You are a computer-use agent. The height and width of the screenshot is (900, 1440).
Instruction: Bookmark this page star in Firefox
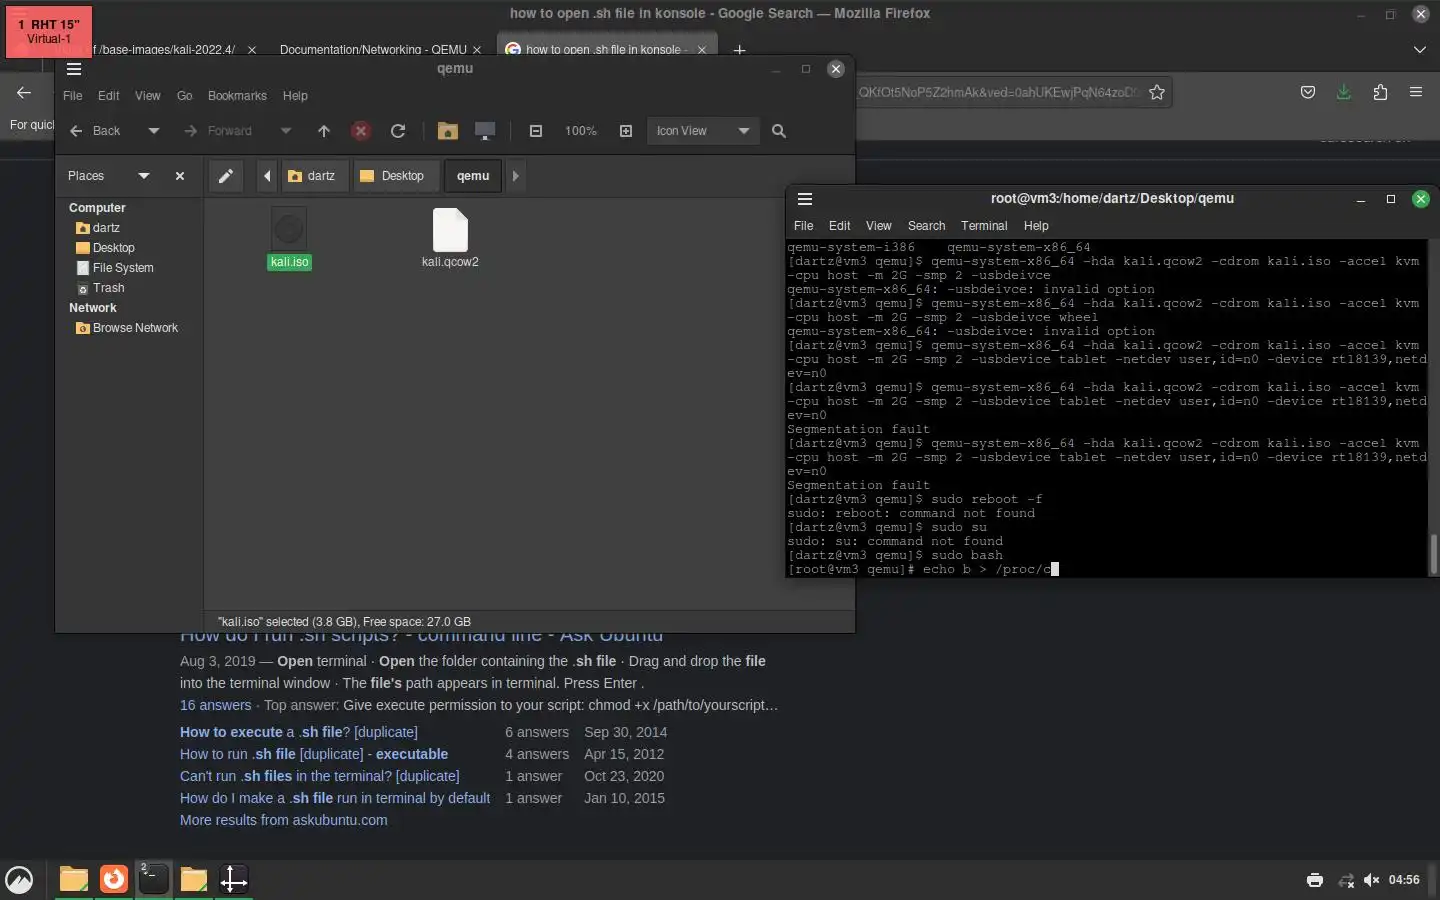(x=1157, y=92)
